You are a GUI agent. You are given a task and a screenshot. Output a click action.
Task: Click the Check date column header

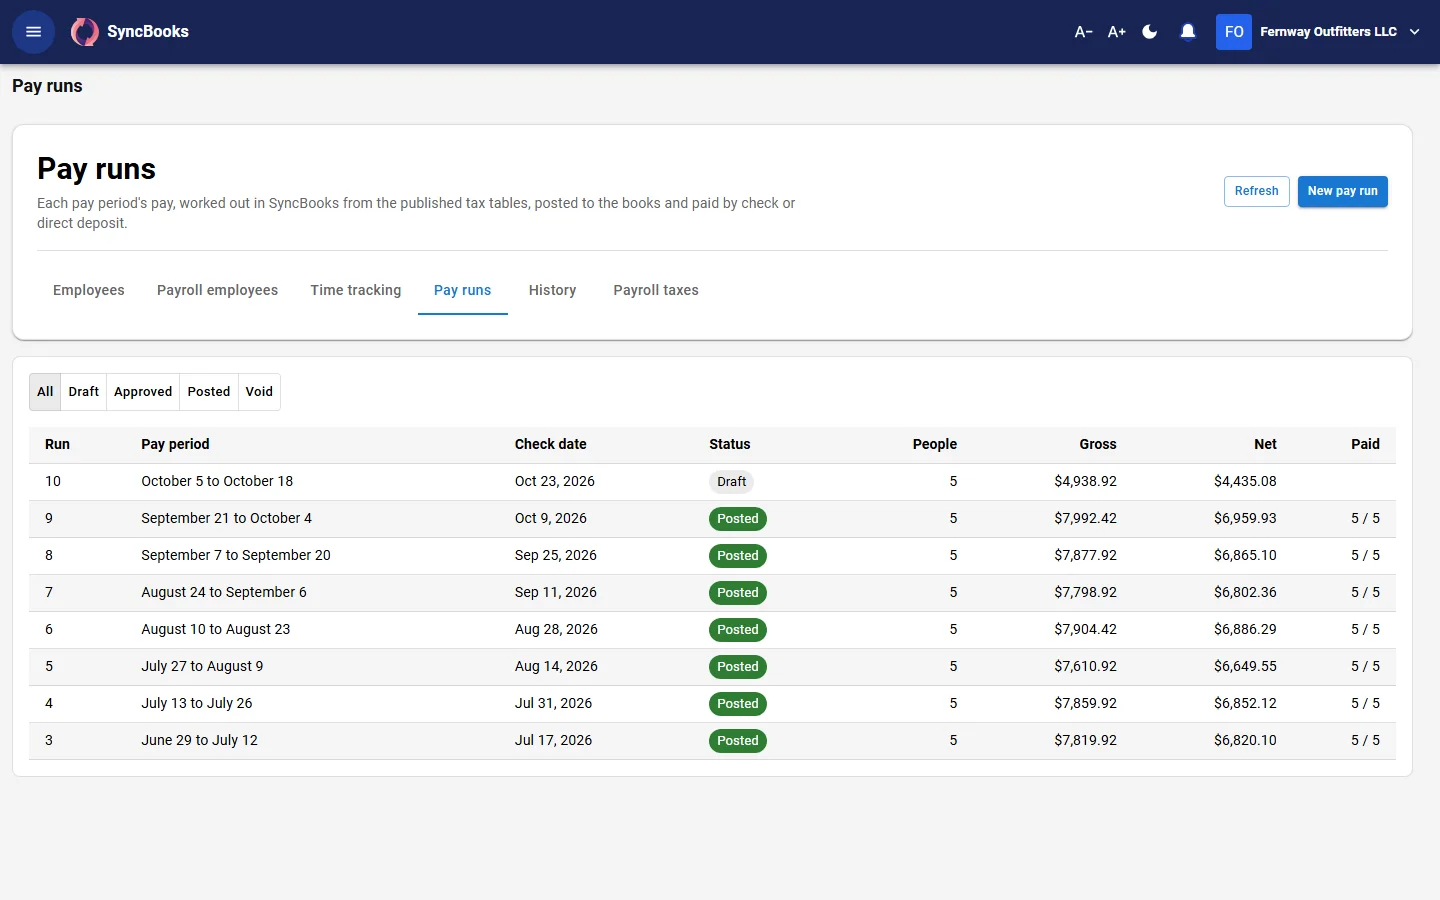point(551,444)
